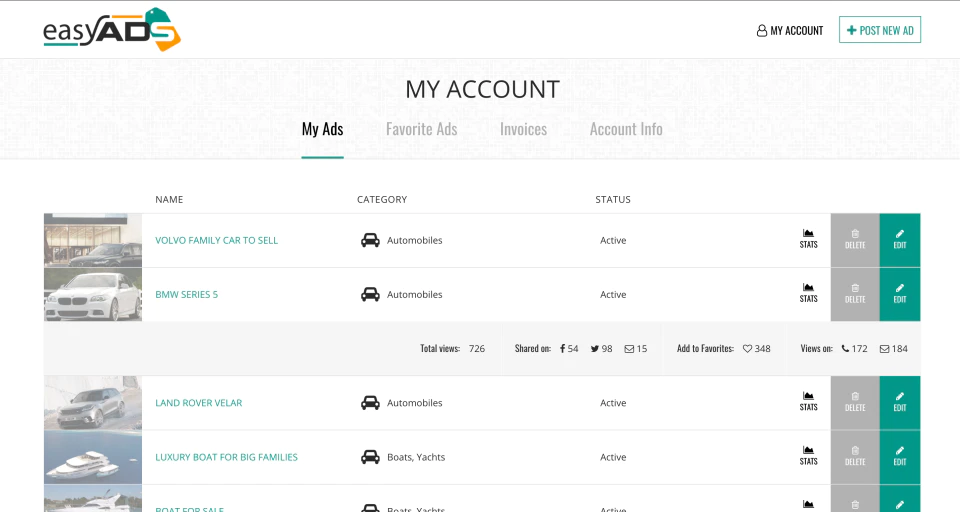The image size is (960, 512).
Task: Click the CATEGORY column header
Action: [382, 200]
